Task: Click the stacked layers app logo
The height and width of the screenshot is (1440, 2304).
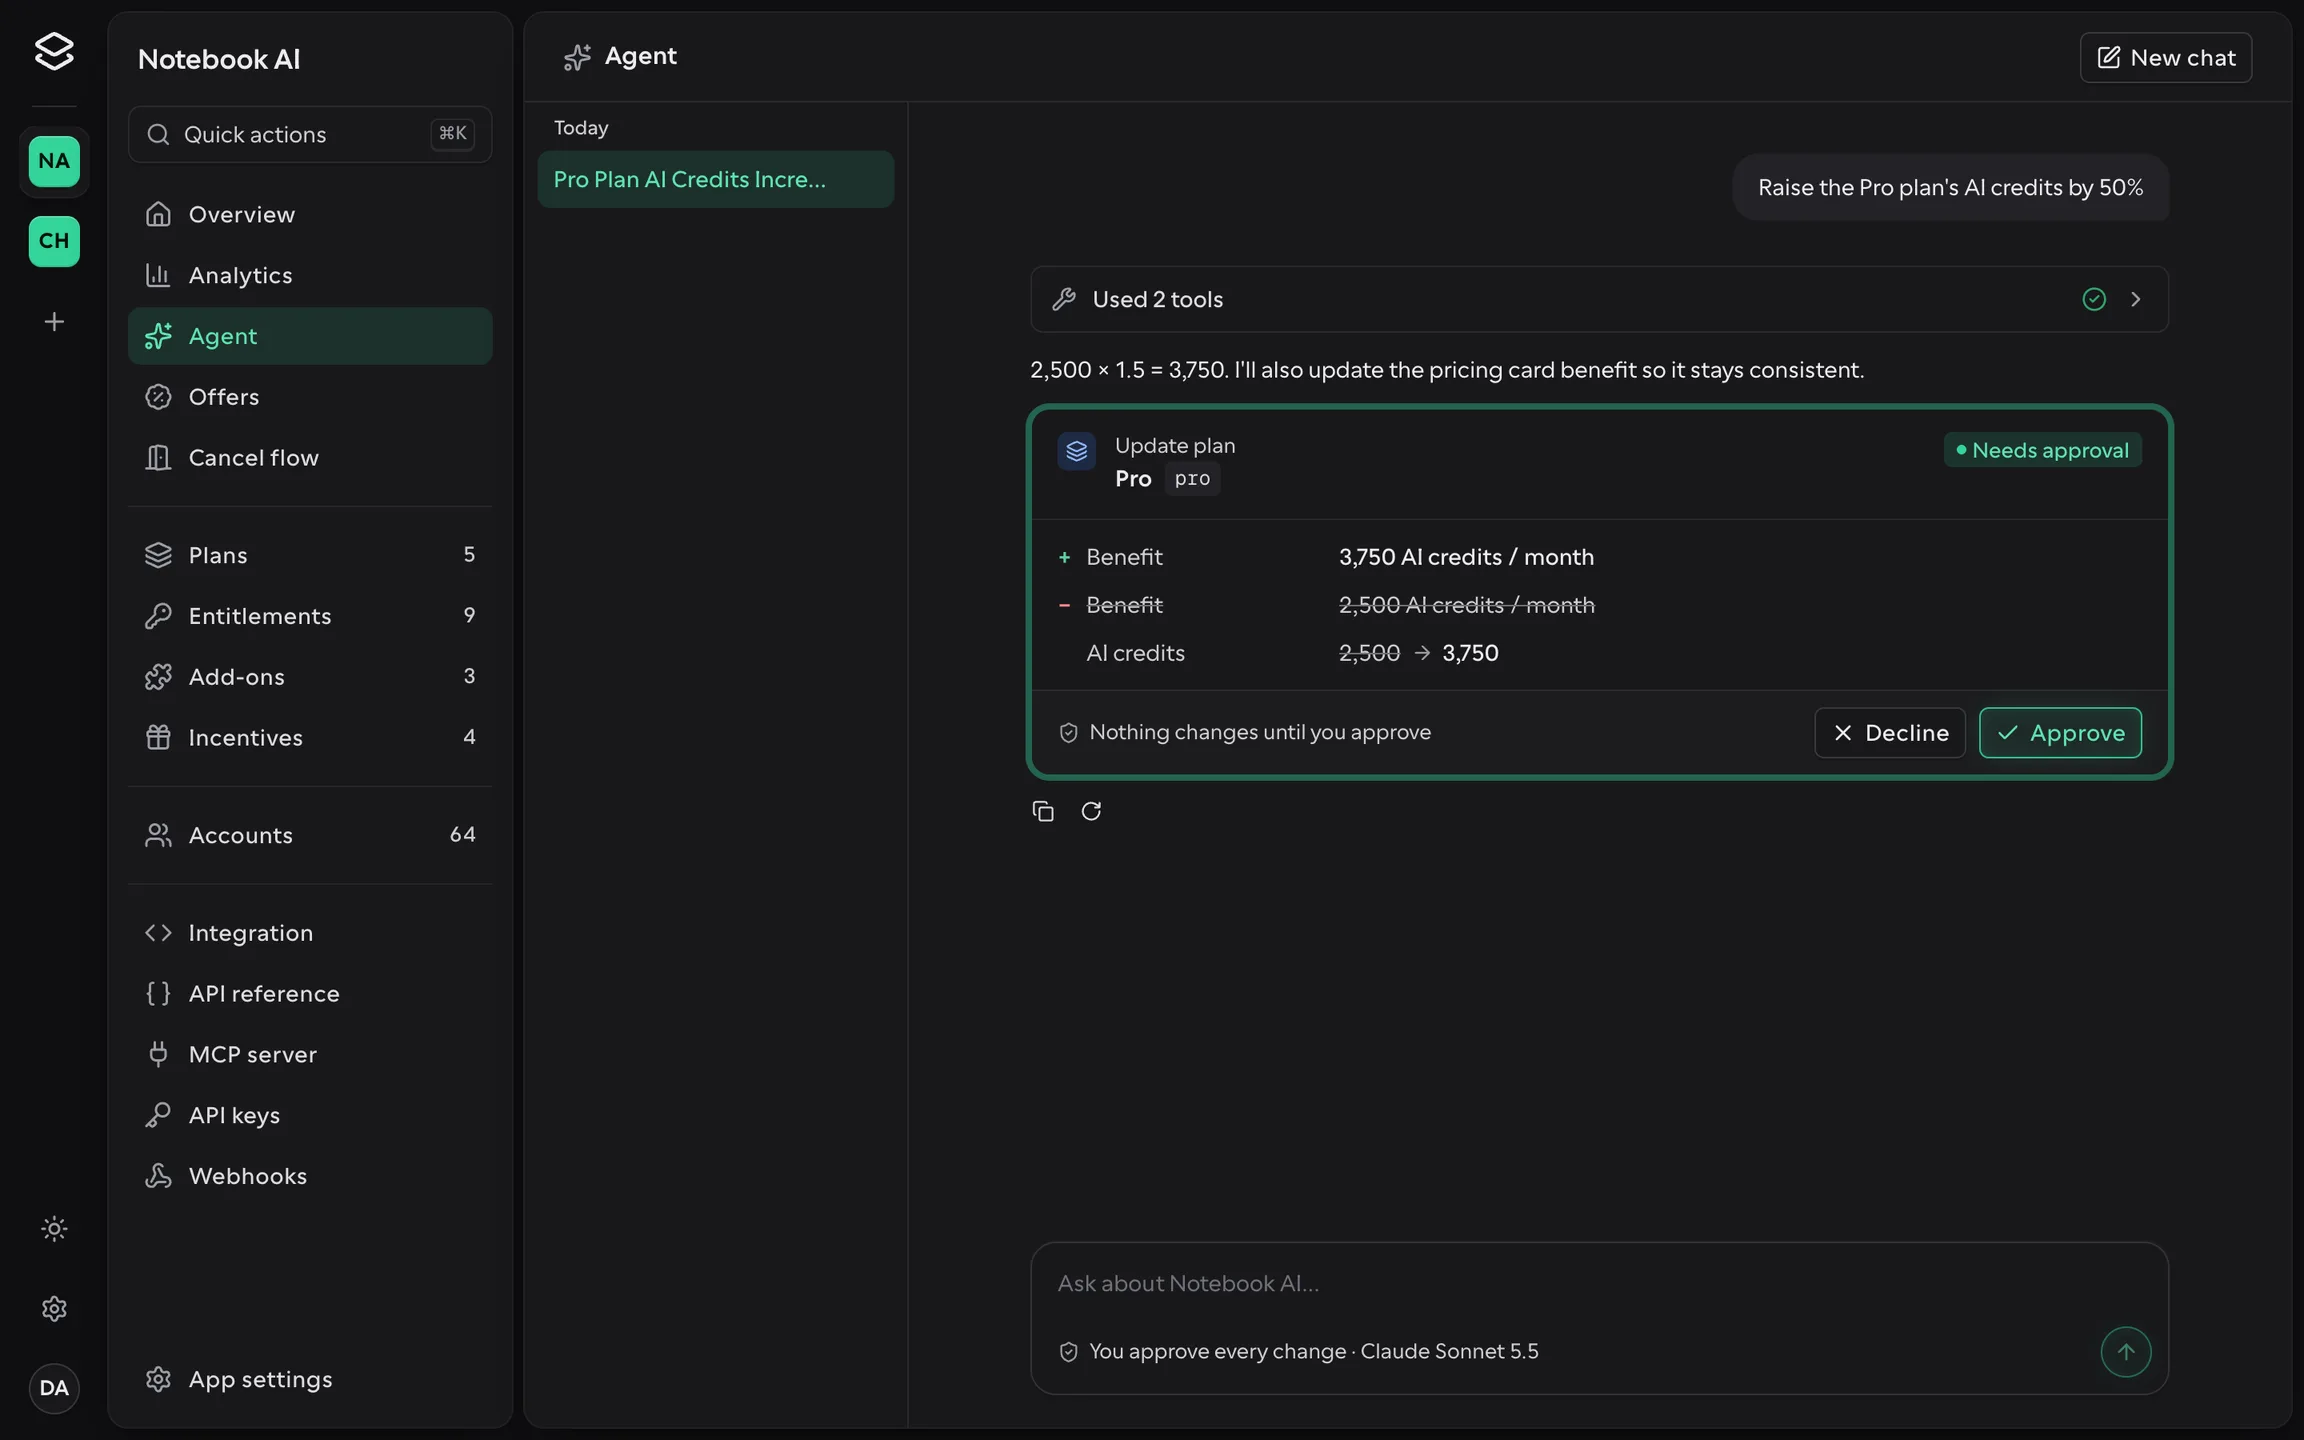Action: [x=54, y=51]
